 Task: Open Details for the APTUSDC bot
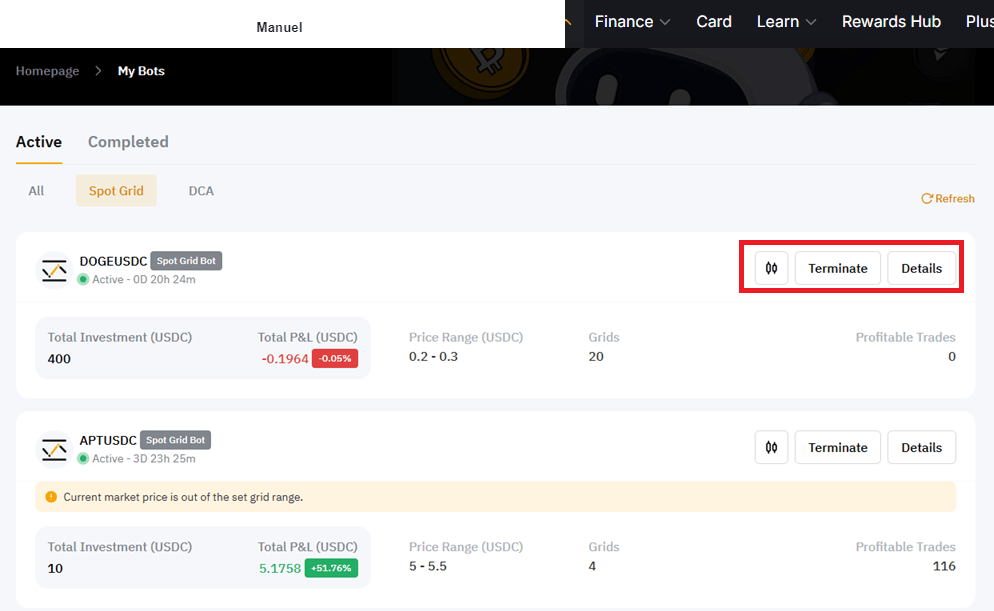pyautogui.click(x=921, y=447)
